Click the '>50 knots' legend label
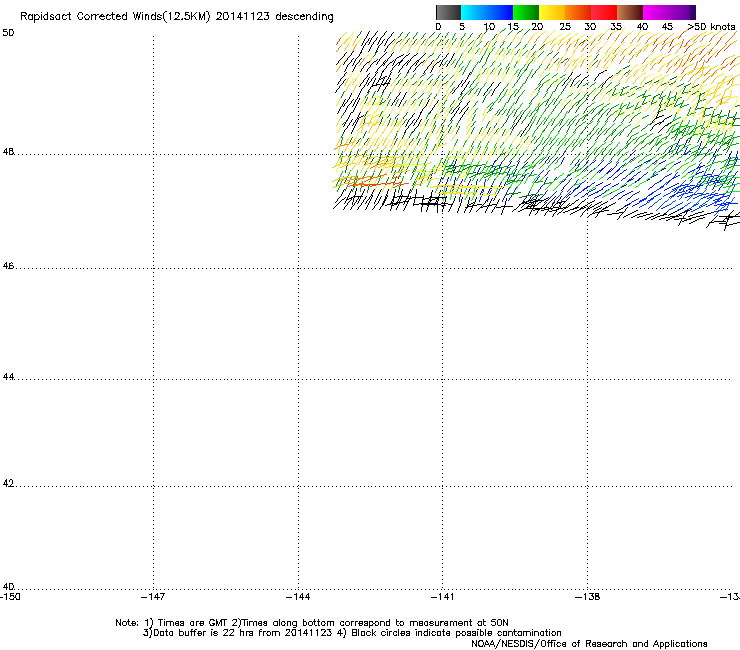The height and width of the screenshot is (650, 740). click(x=712, y=27)
